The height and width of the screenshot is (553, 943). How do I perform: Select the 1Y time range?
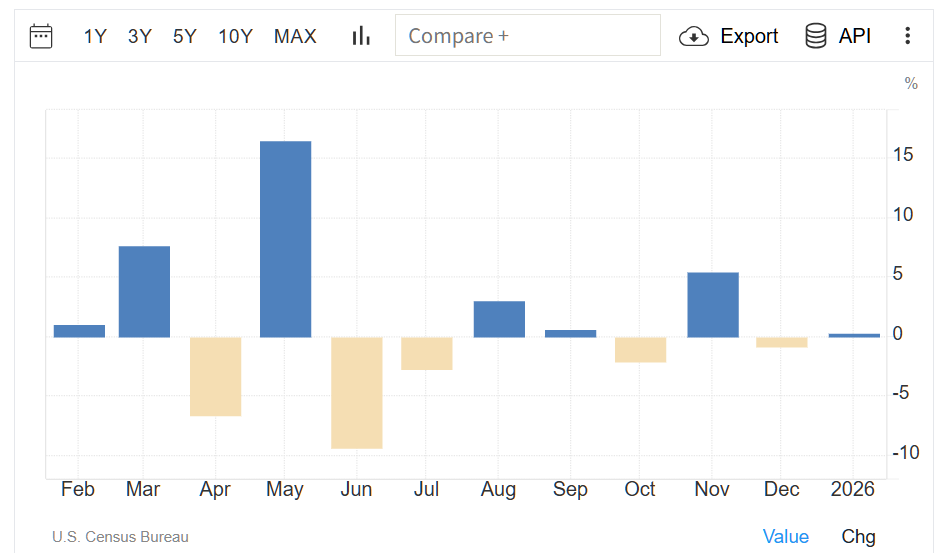point(95,37)
